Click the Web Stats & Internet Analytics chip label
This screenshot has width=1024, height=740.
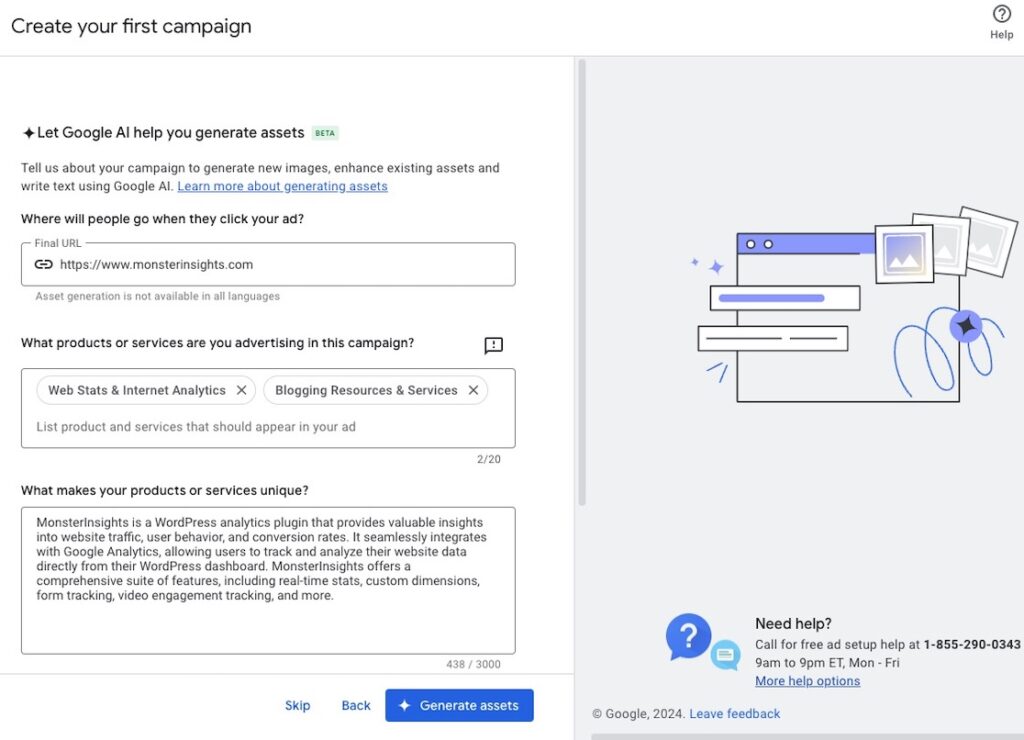coord(137,391)
